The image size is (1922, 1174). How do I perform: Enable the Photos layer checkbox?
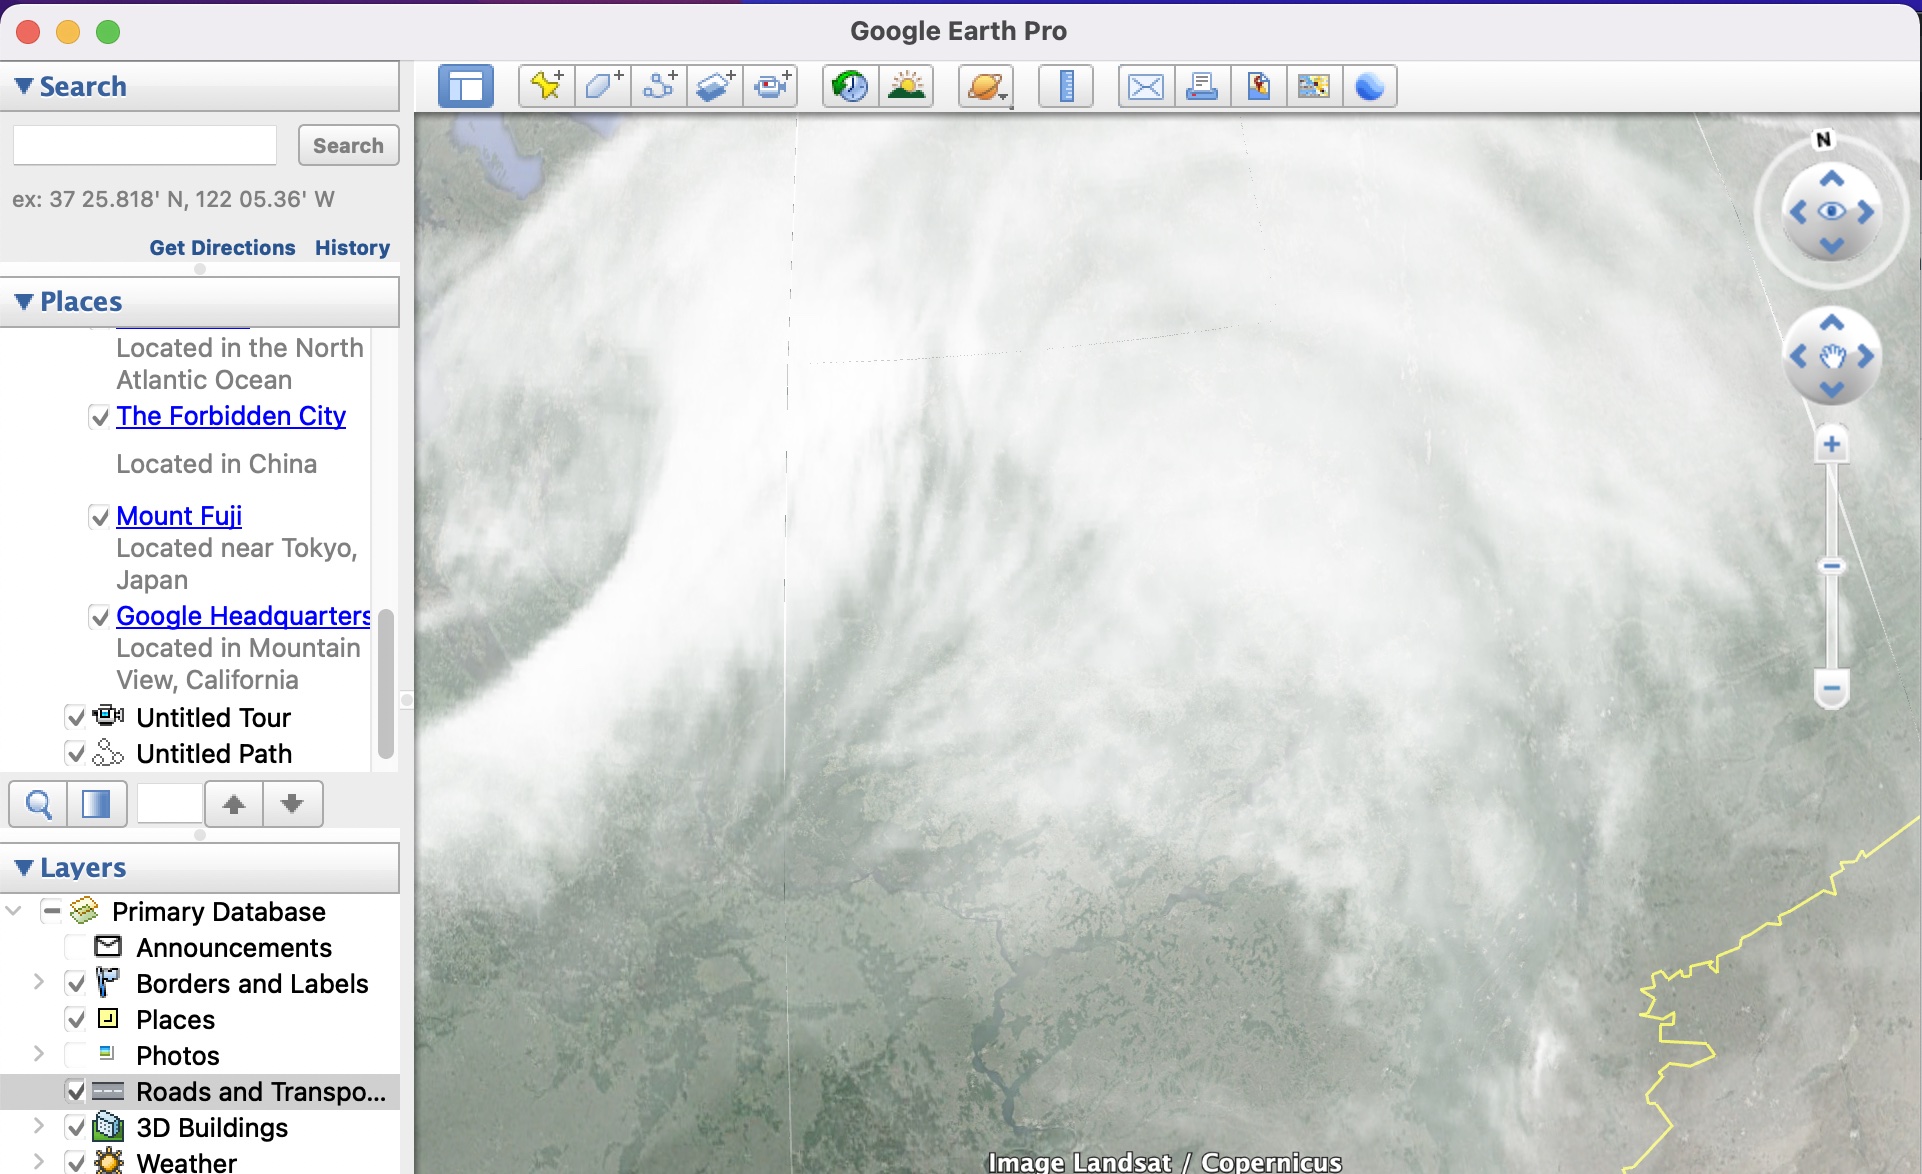click(76, 1055)
